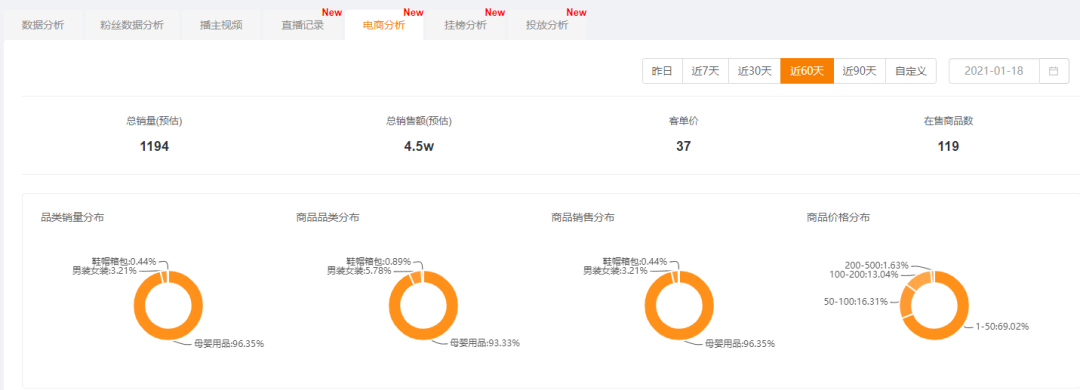
Task: Click the 品类销量分布 chart title
Action: [72, 218]
